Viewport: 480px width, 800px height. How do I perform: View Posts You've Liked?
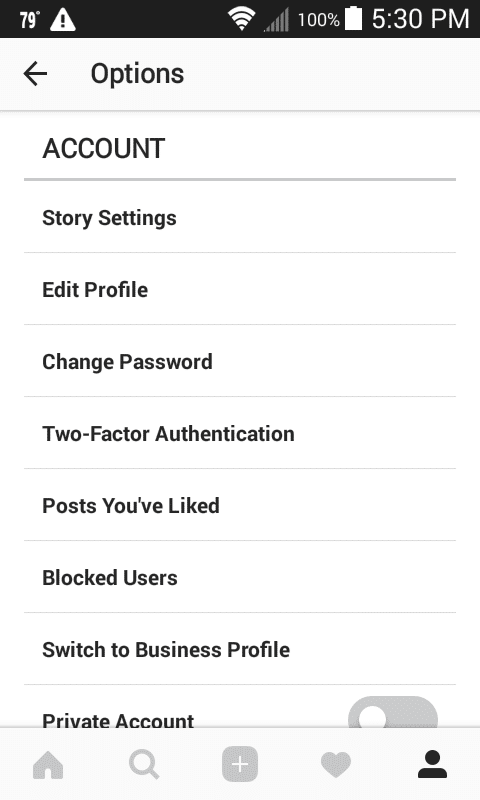240,505
